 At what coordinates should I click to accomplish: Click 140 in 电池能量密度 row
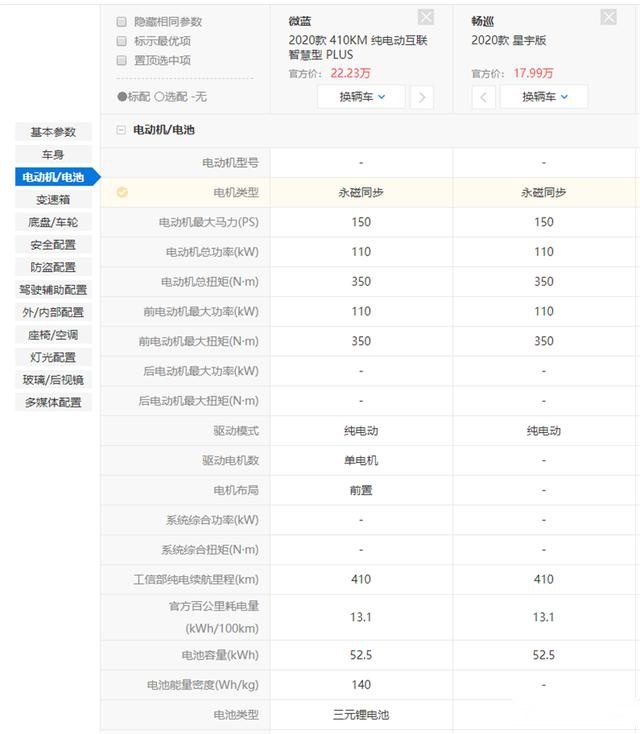361,685
